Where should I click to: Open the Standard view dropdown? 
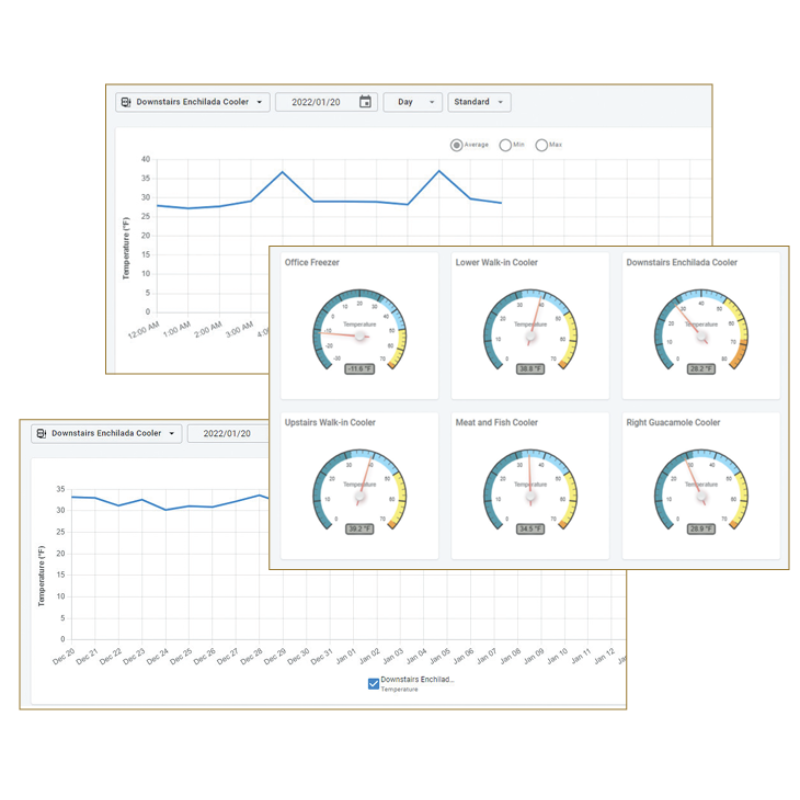479,102
